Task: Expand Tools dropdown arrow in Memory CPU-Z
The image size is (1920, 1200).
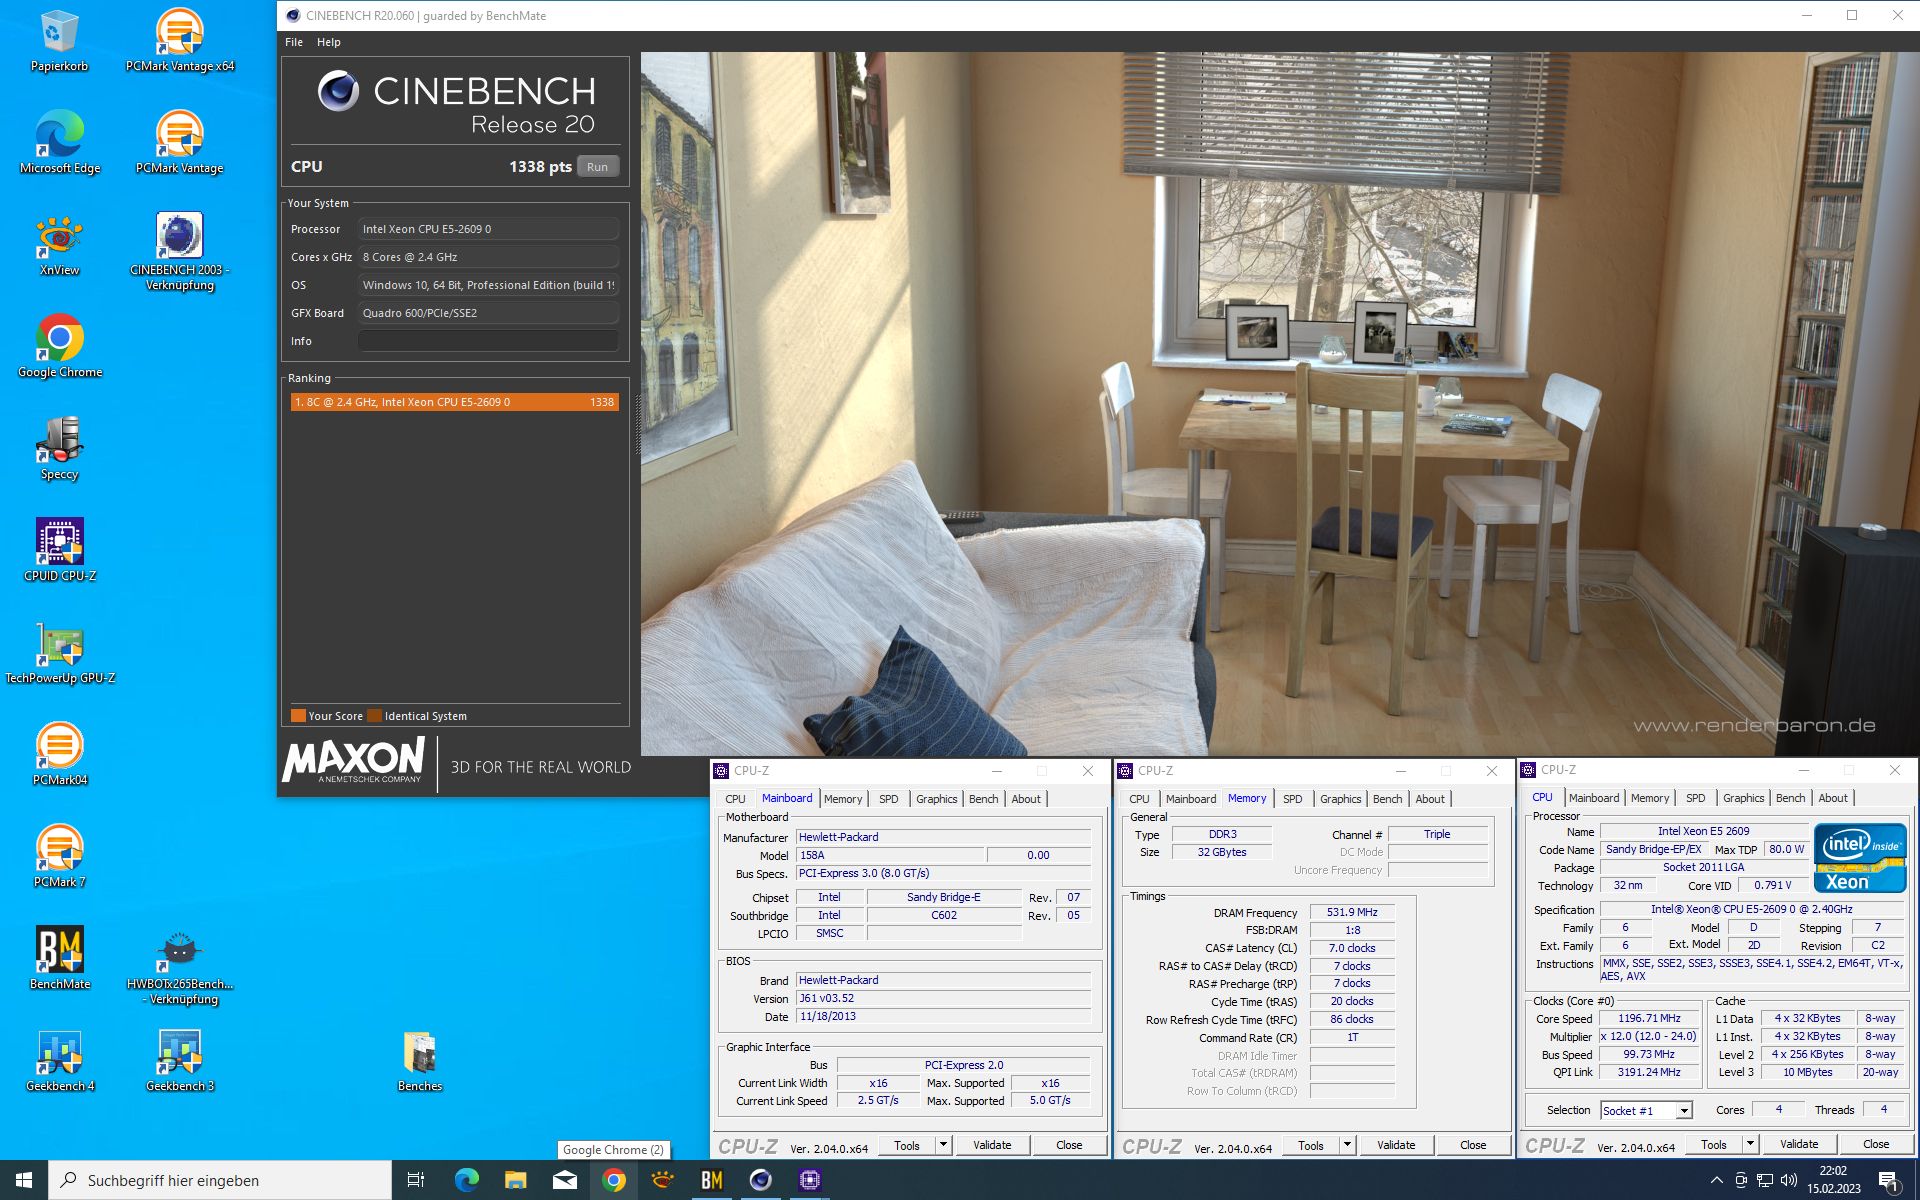Action: coord(1347,1145)
